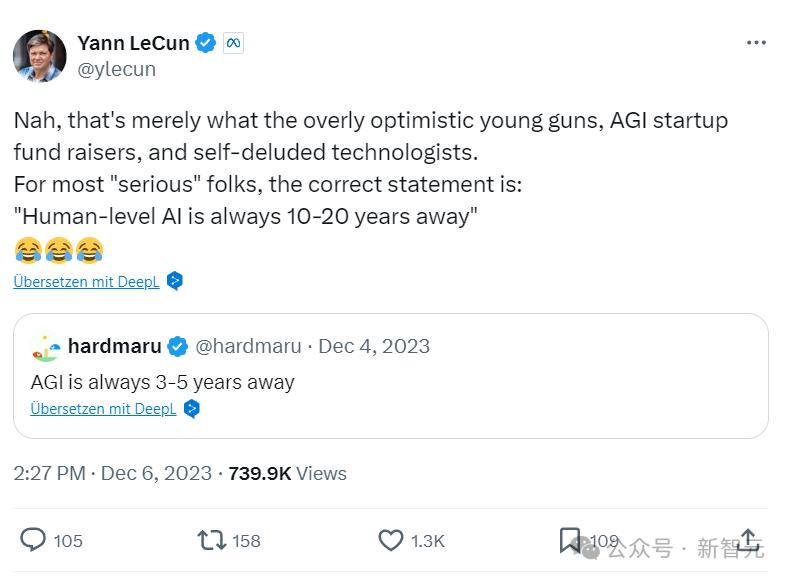Open hardmaru's profile name in the quoted tweet
Screen dimensions: 790x580
point(114,346)
